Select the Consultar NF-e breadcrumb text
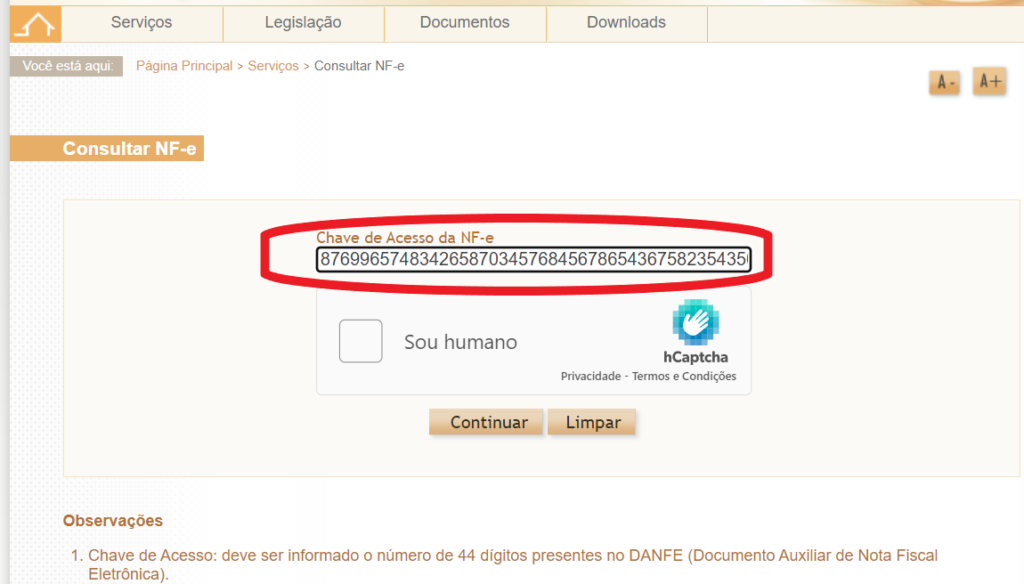Screen dimensions: 1024x584 click(359, 66)
